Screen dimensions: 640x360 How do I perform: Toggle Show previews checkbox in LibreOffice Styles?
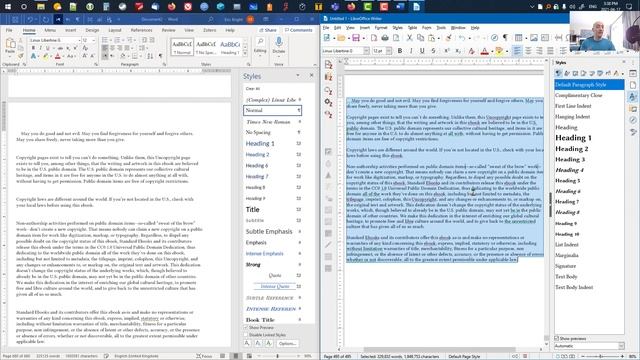tap(556, 338)
